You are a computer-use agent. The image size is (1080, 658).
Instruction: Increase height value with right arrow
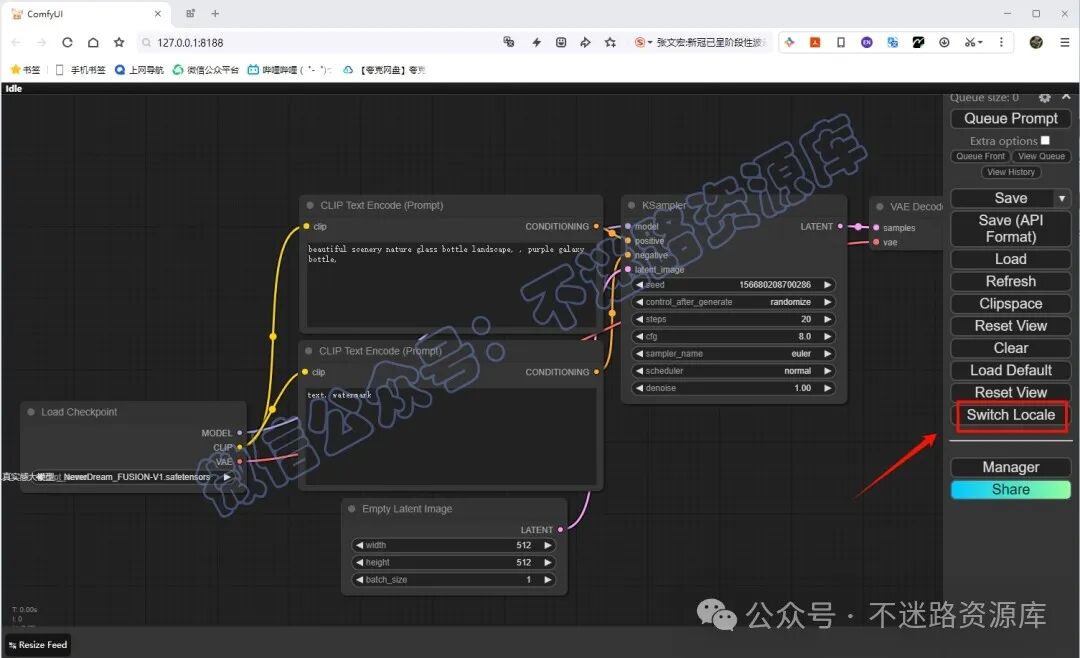coord(548,562)
